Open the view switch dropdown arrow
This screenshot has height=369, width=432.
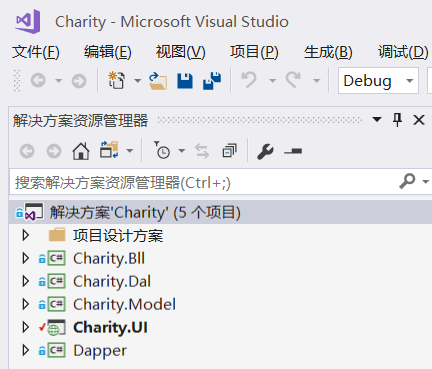[x=130, y=151]
